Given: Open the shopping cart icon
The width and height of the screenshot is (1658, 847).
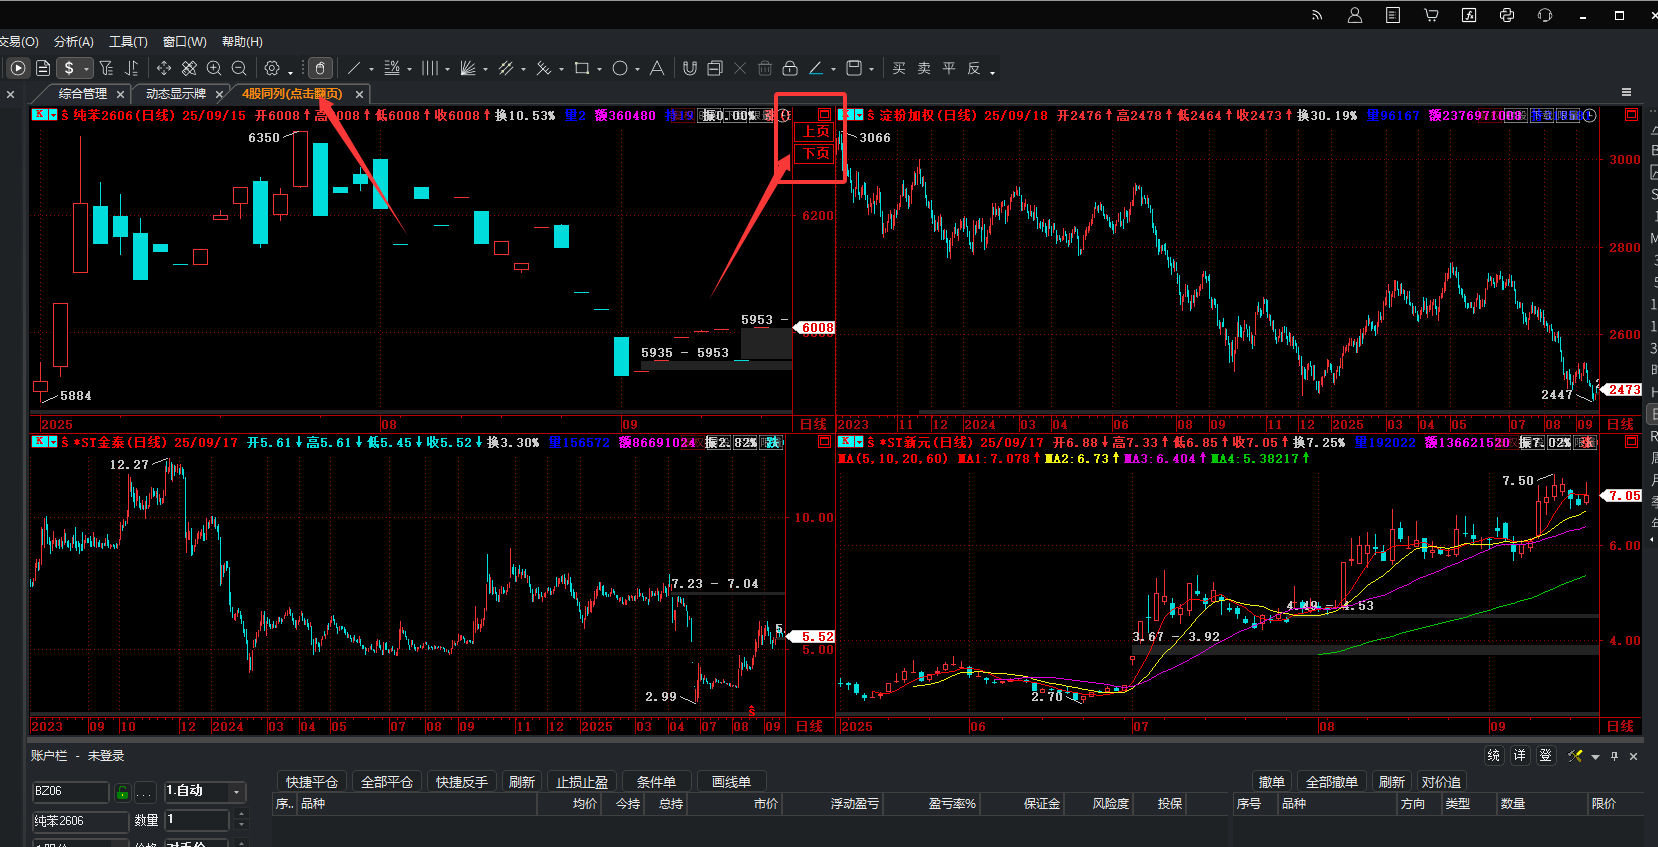Looking at the screenshot, I should pos(1431,15).
